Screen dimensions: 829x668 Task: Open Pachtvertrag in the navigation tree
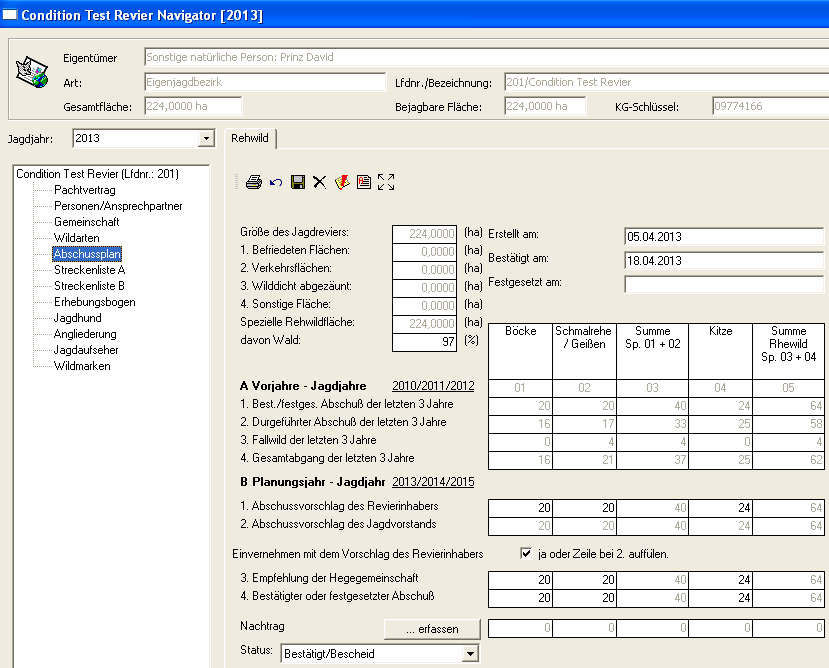tap(84, 190)
